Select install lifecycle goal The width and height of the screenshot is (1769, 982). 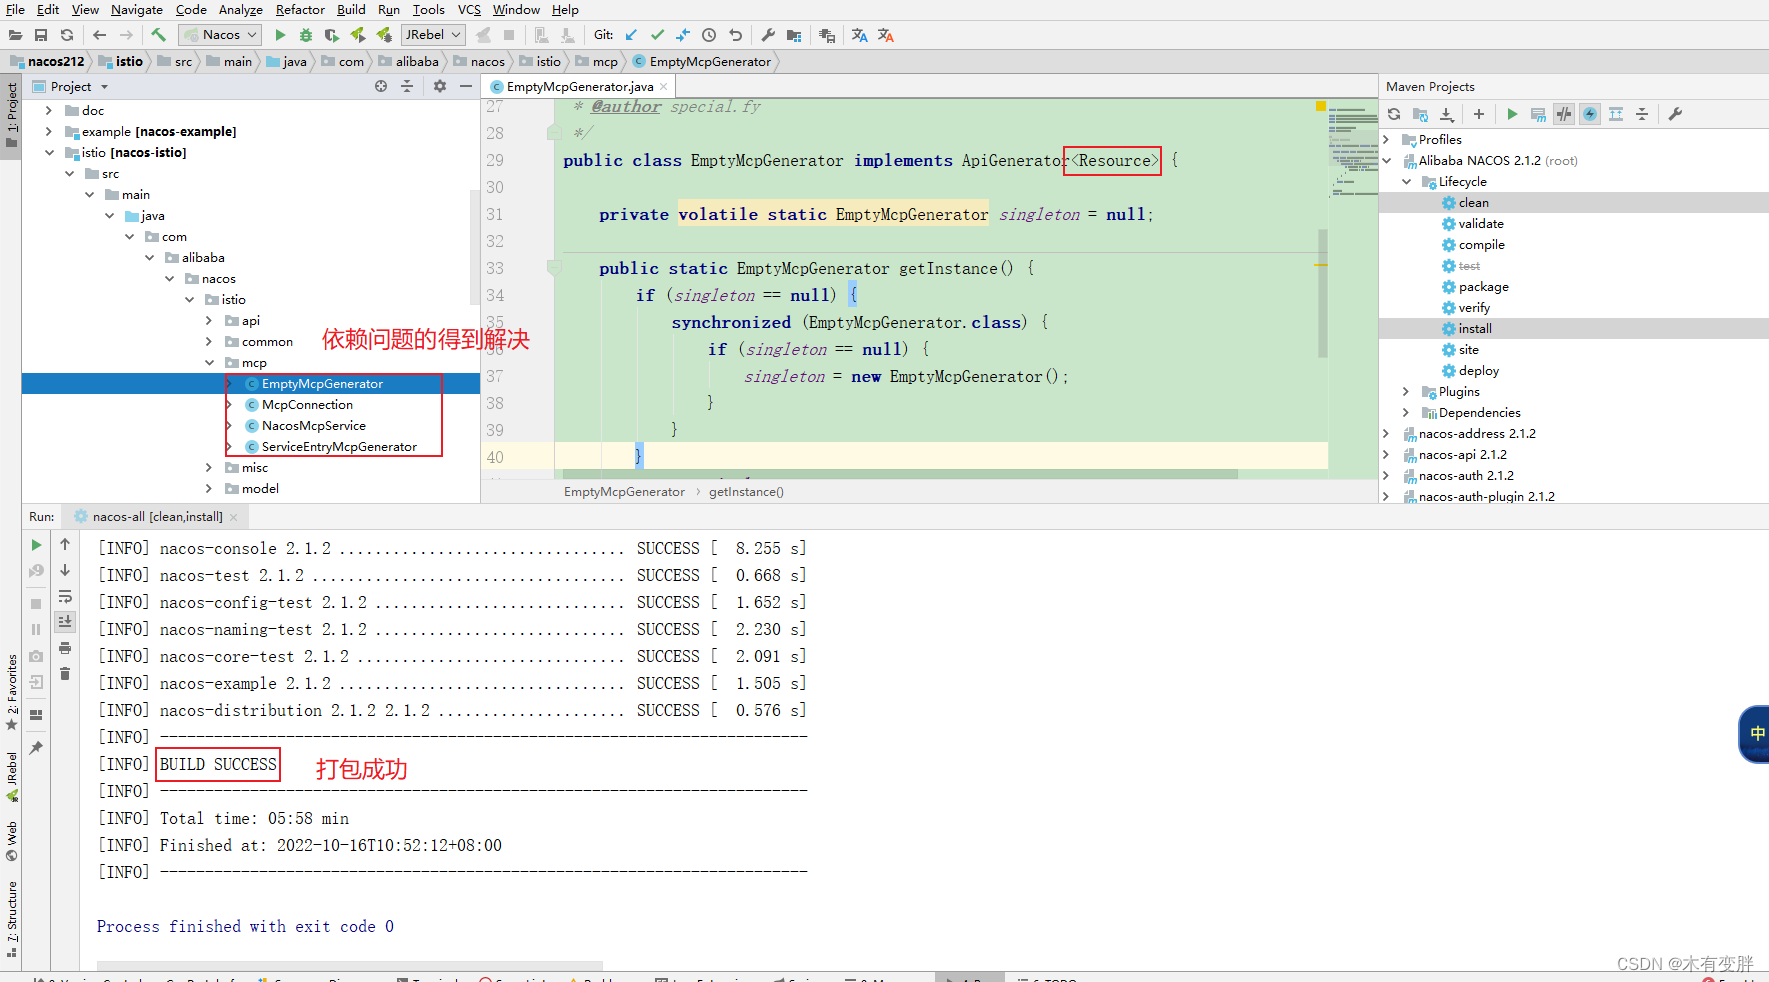pos(1475,329)
